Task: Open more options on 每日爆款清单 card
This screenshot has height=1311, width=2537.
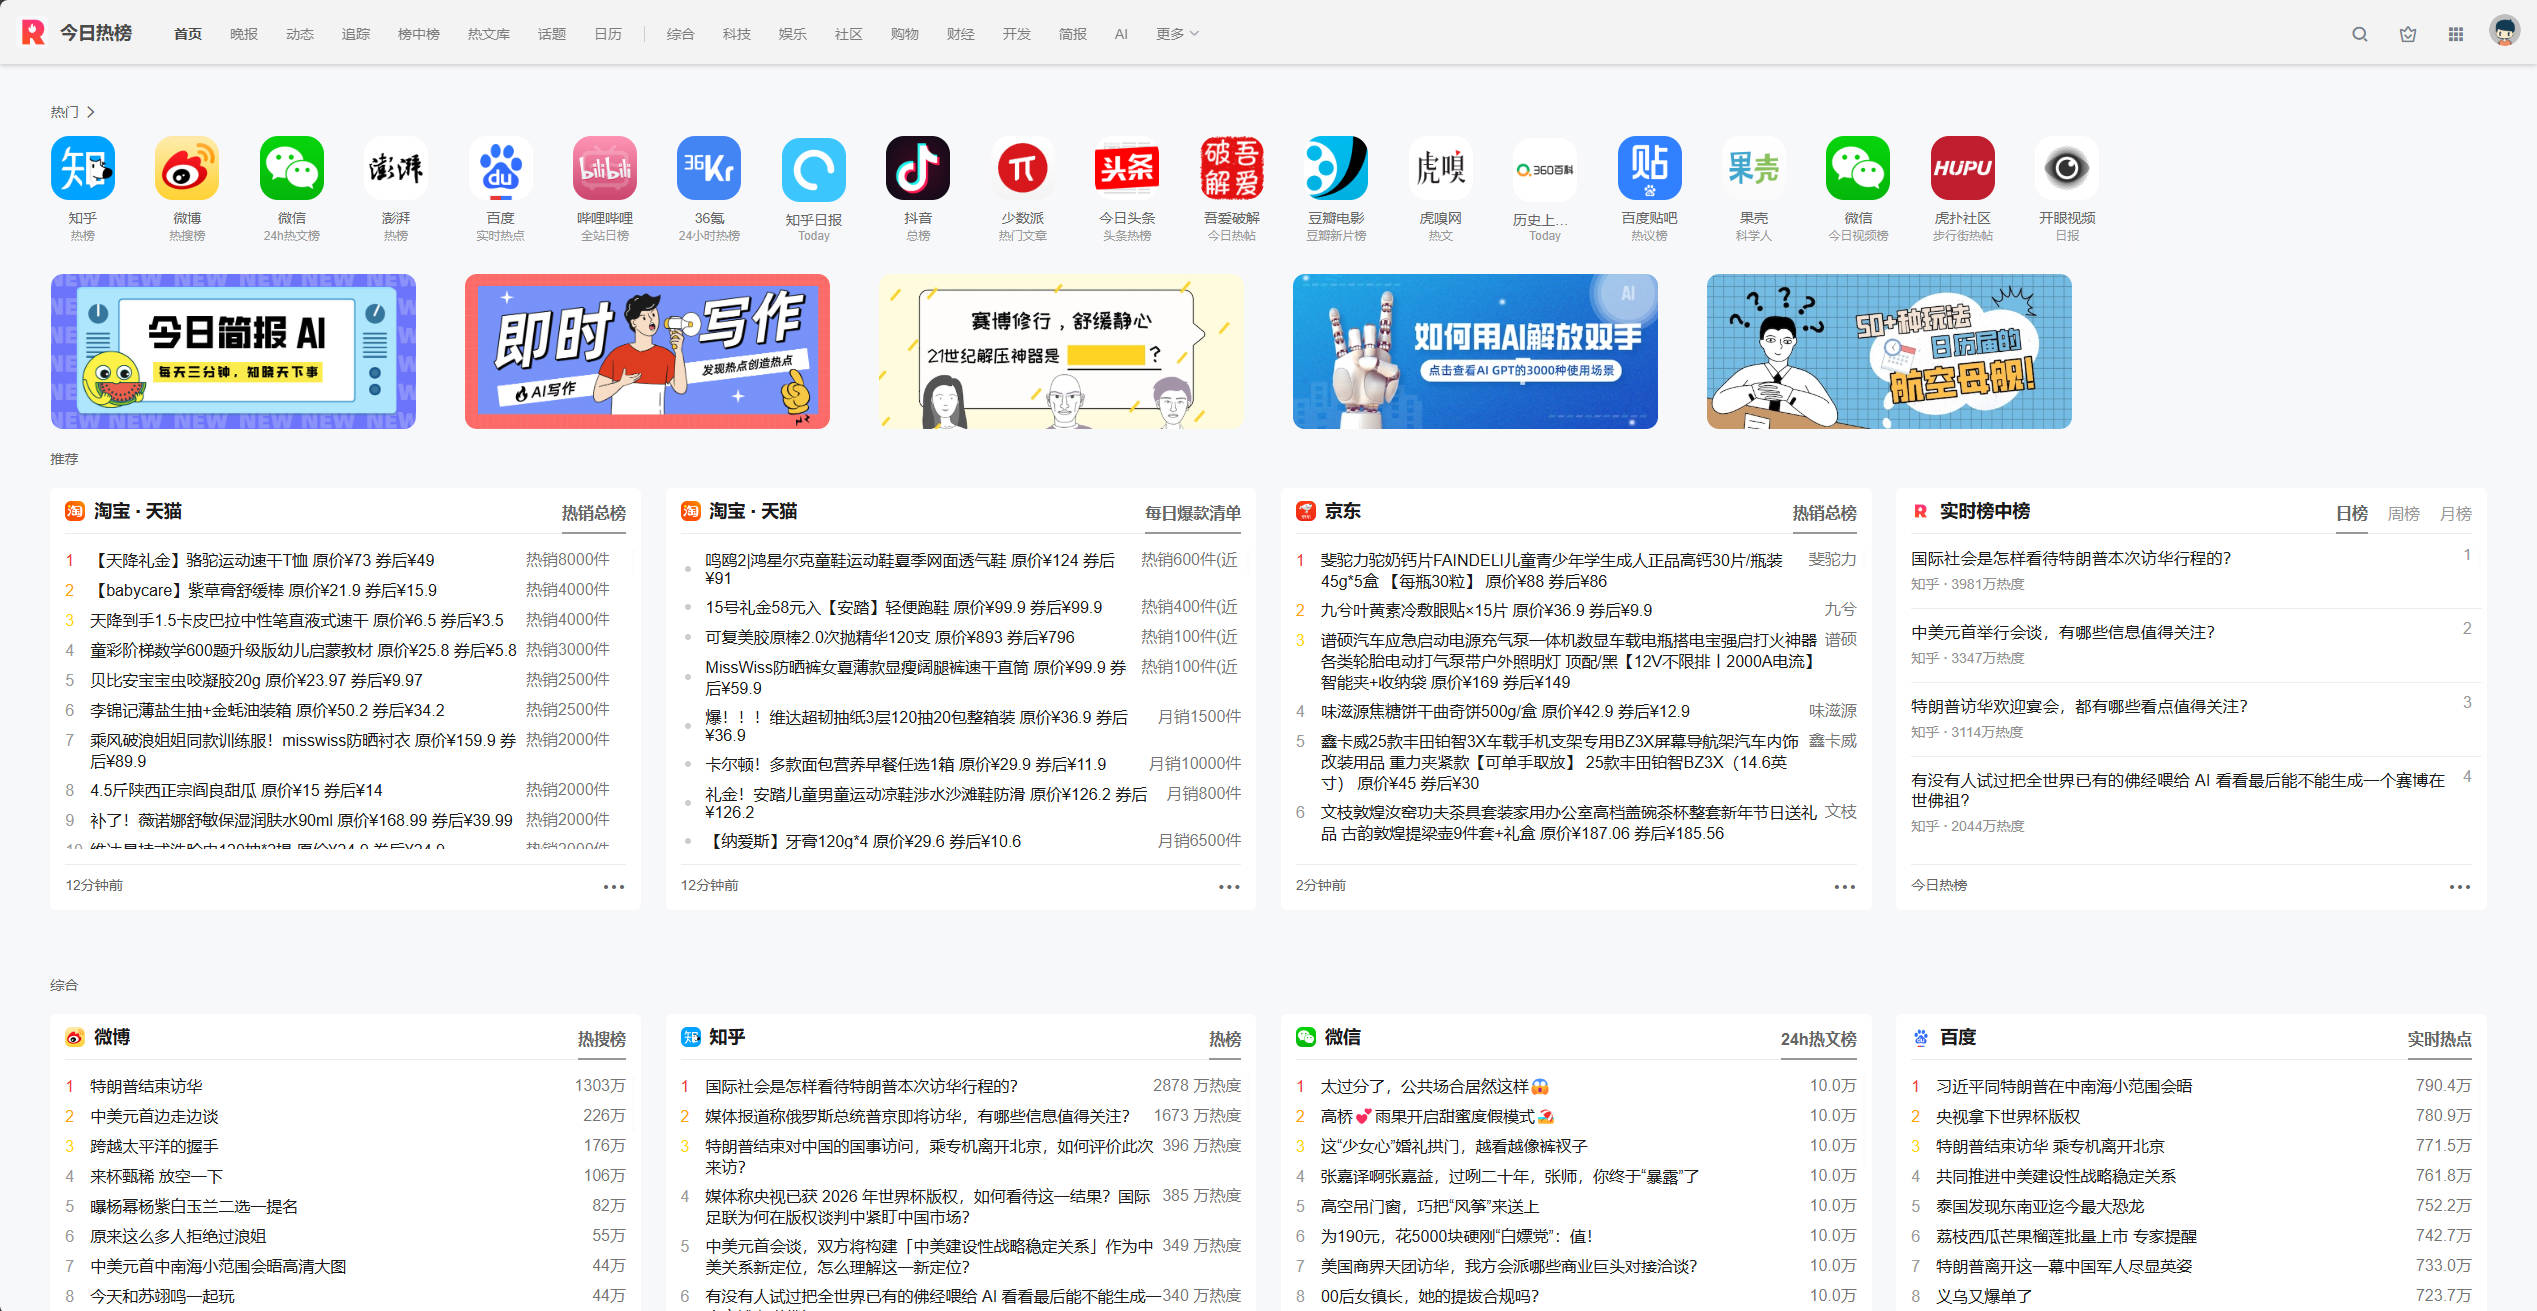Action: (1229, 887)
